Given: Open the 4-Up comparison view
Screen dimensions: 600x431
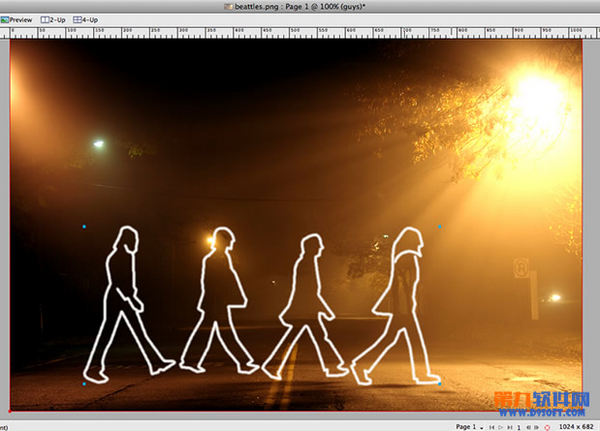Looking at the screenshot, I should click(x=86, y=19).
